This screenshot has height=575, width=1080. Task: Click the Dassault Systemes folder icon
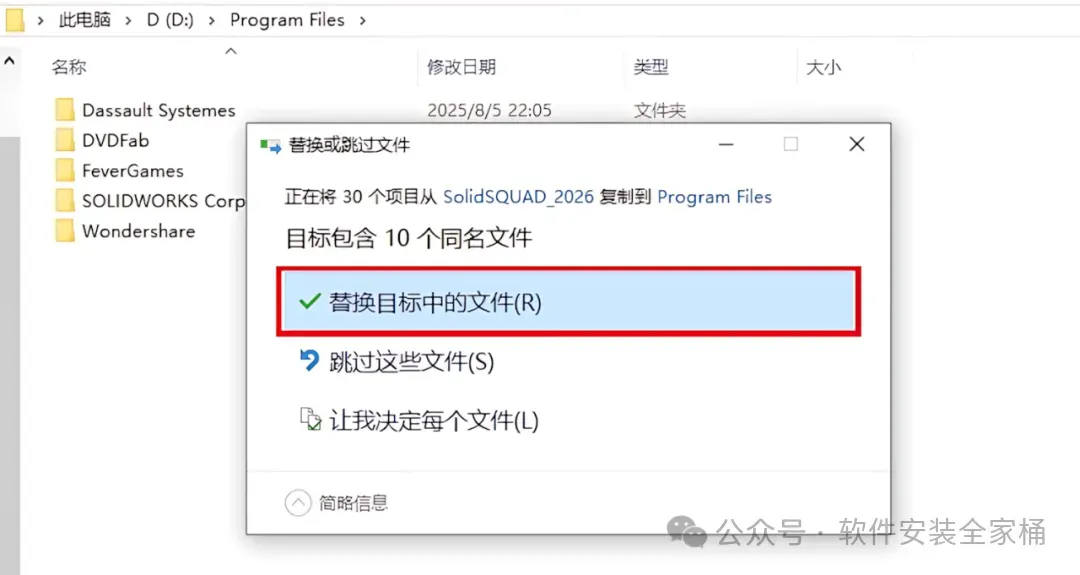(65, 110)
